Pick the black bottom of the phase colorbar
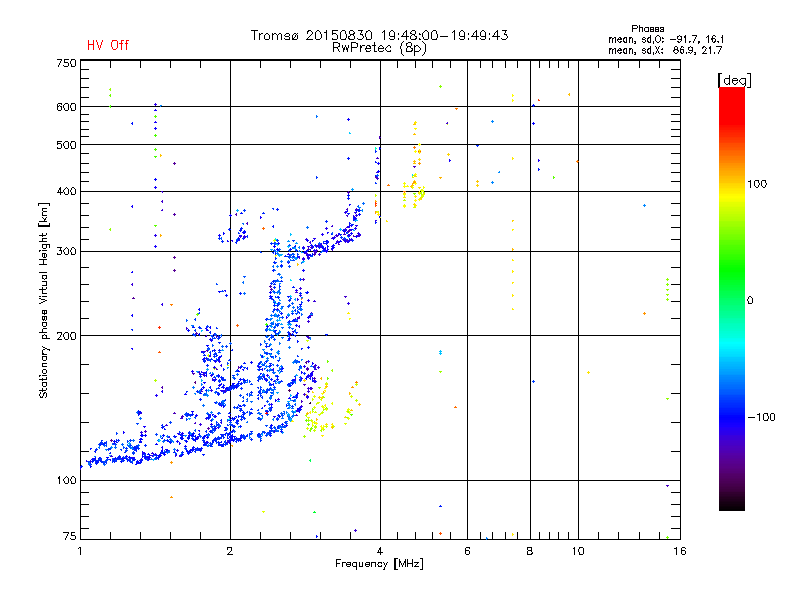The image size is (800, 600). [732, 503]
